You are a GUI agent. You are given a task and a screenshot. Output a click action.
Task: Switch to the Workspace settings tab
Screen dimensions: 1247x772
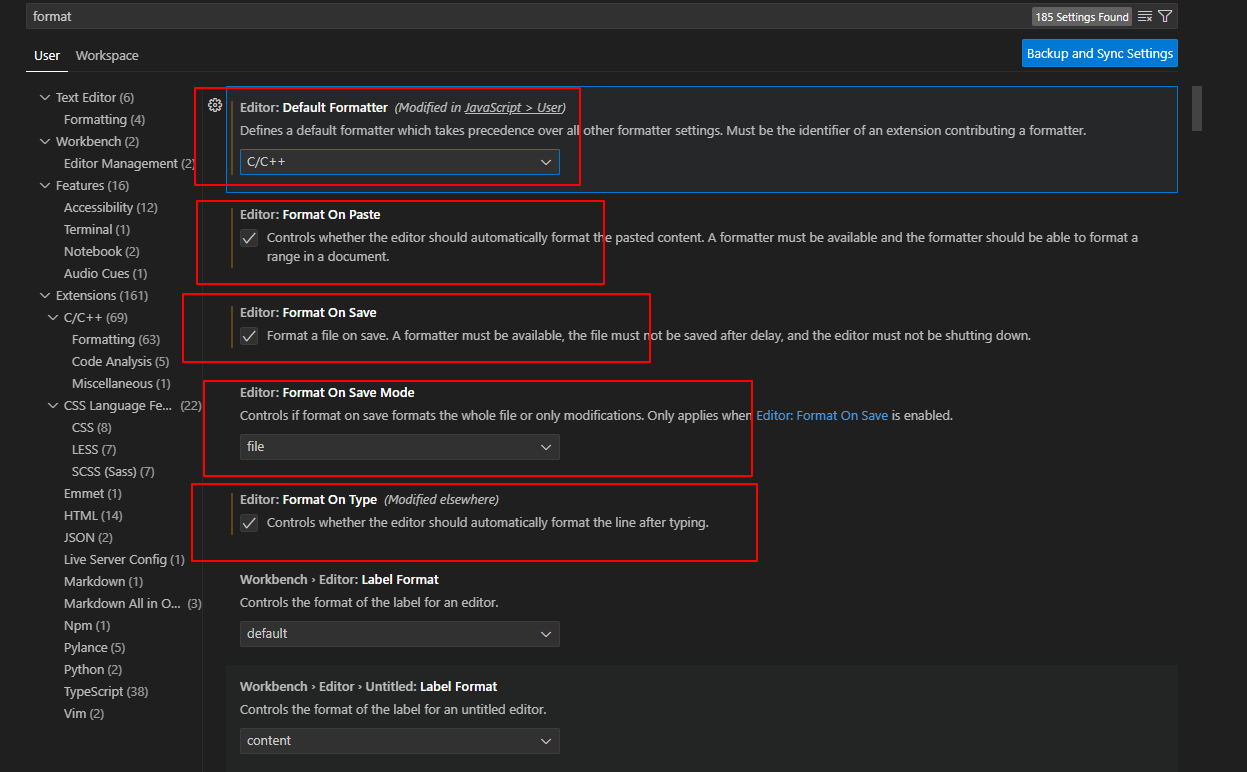107,56
